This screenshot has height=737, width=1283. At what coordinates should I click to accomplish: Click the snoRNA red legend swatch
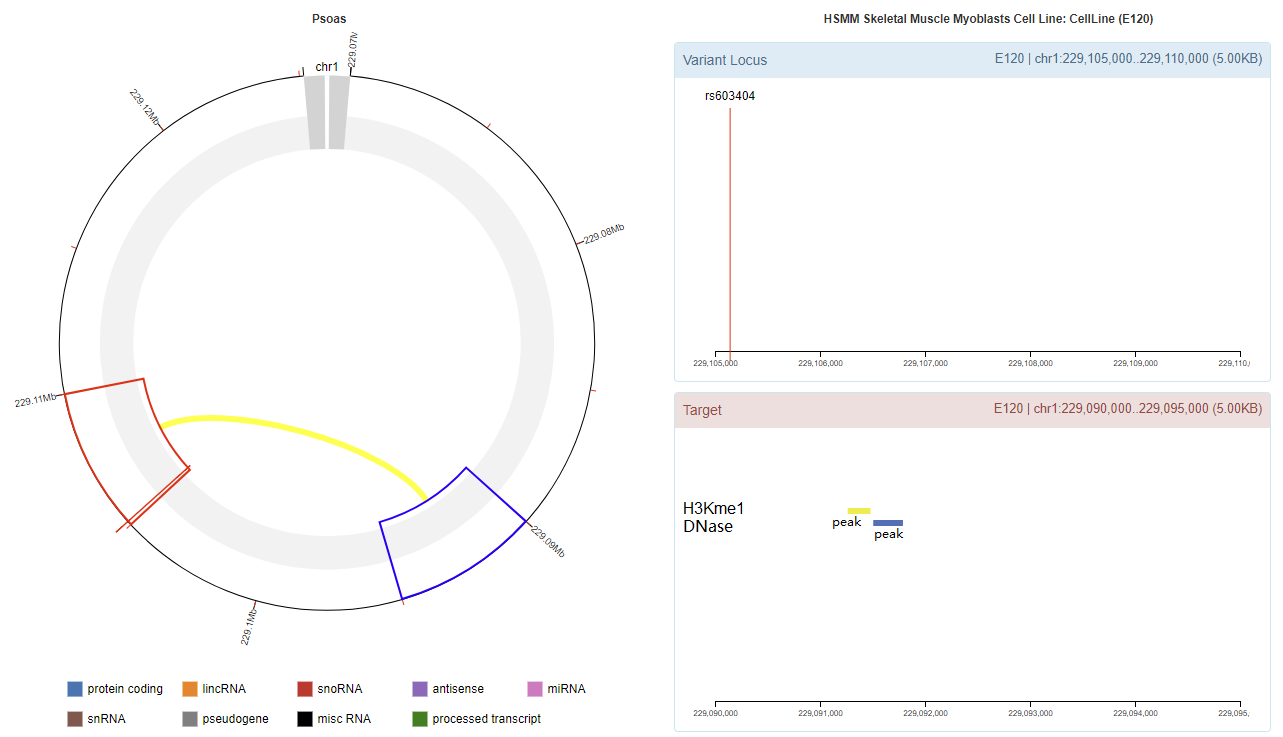(305, 689)
